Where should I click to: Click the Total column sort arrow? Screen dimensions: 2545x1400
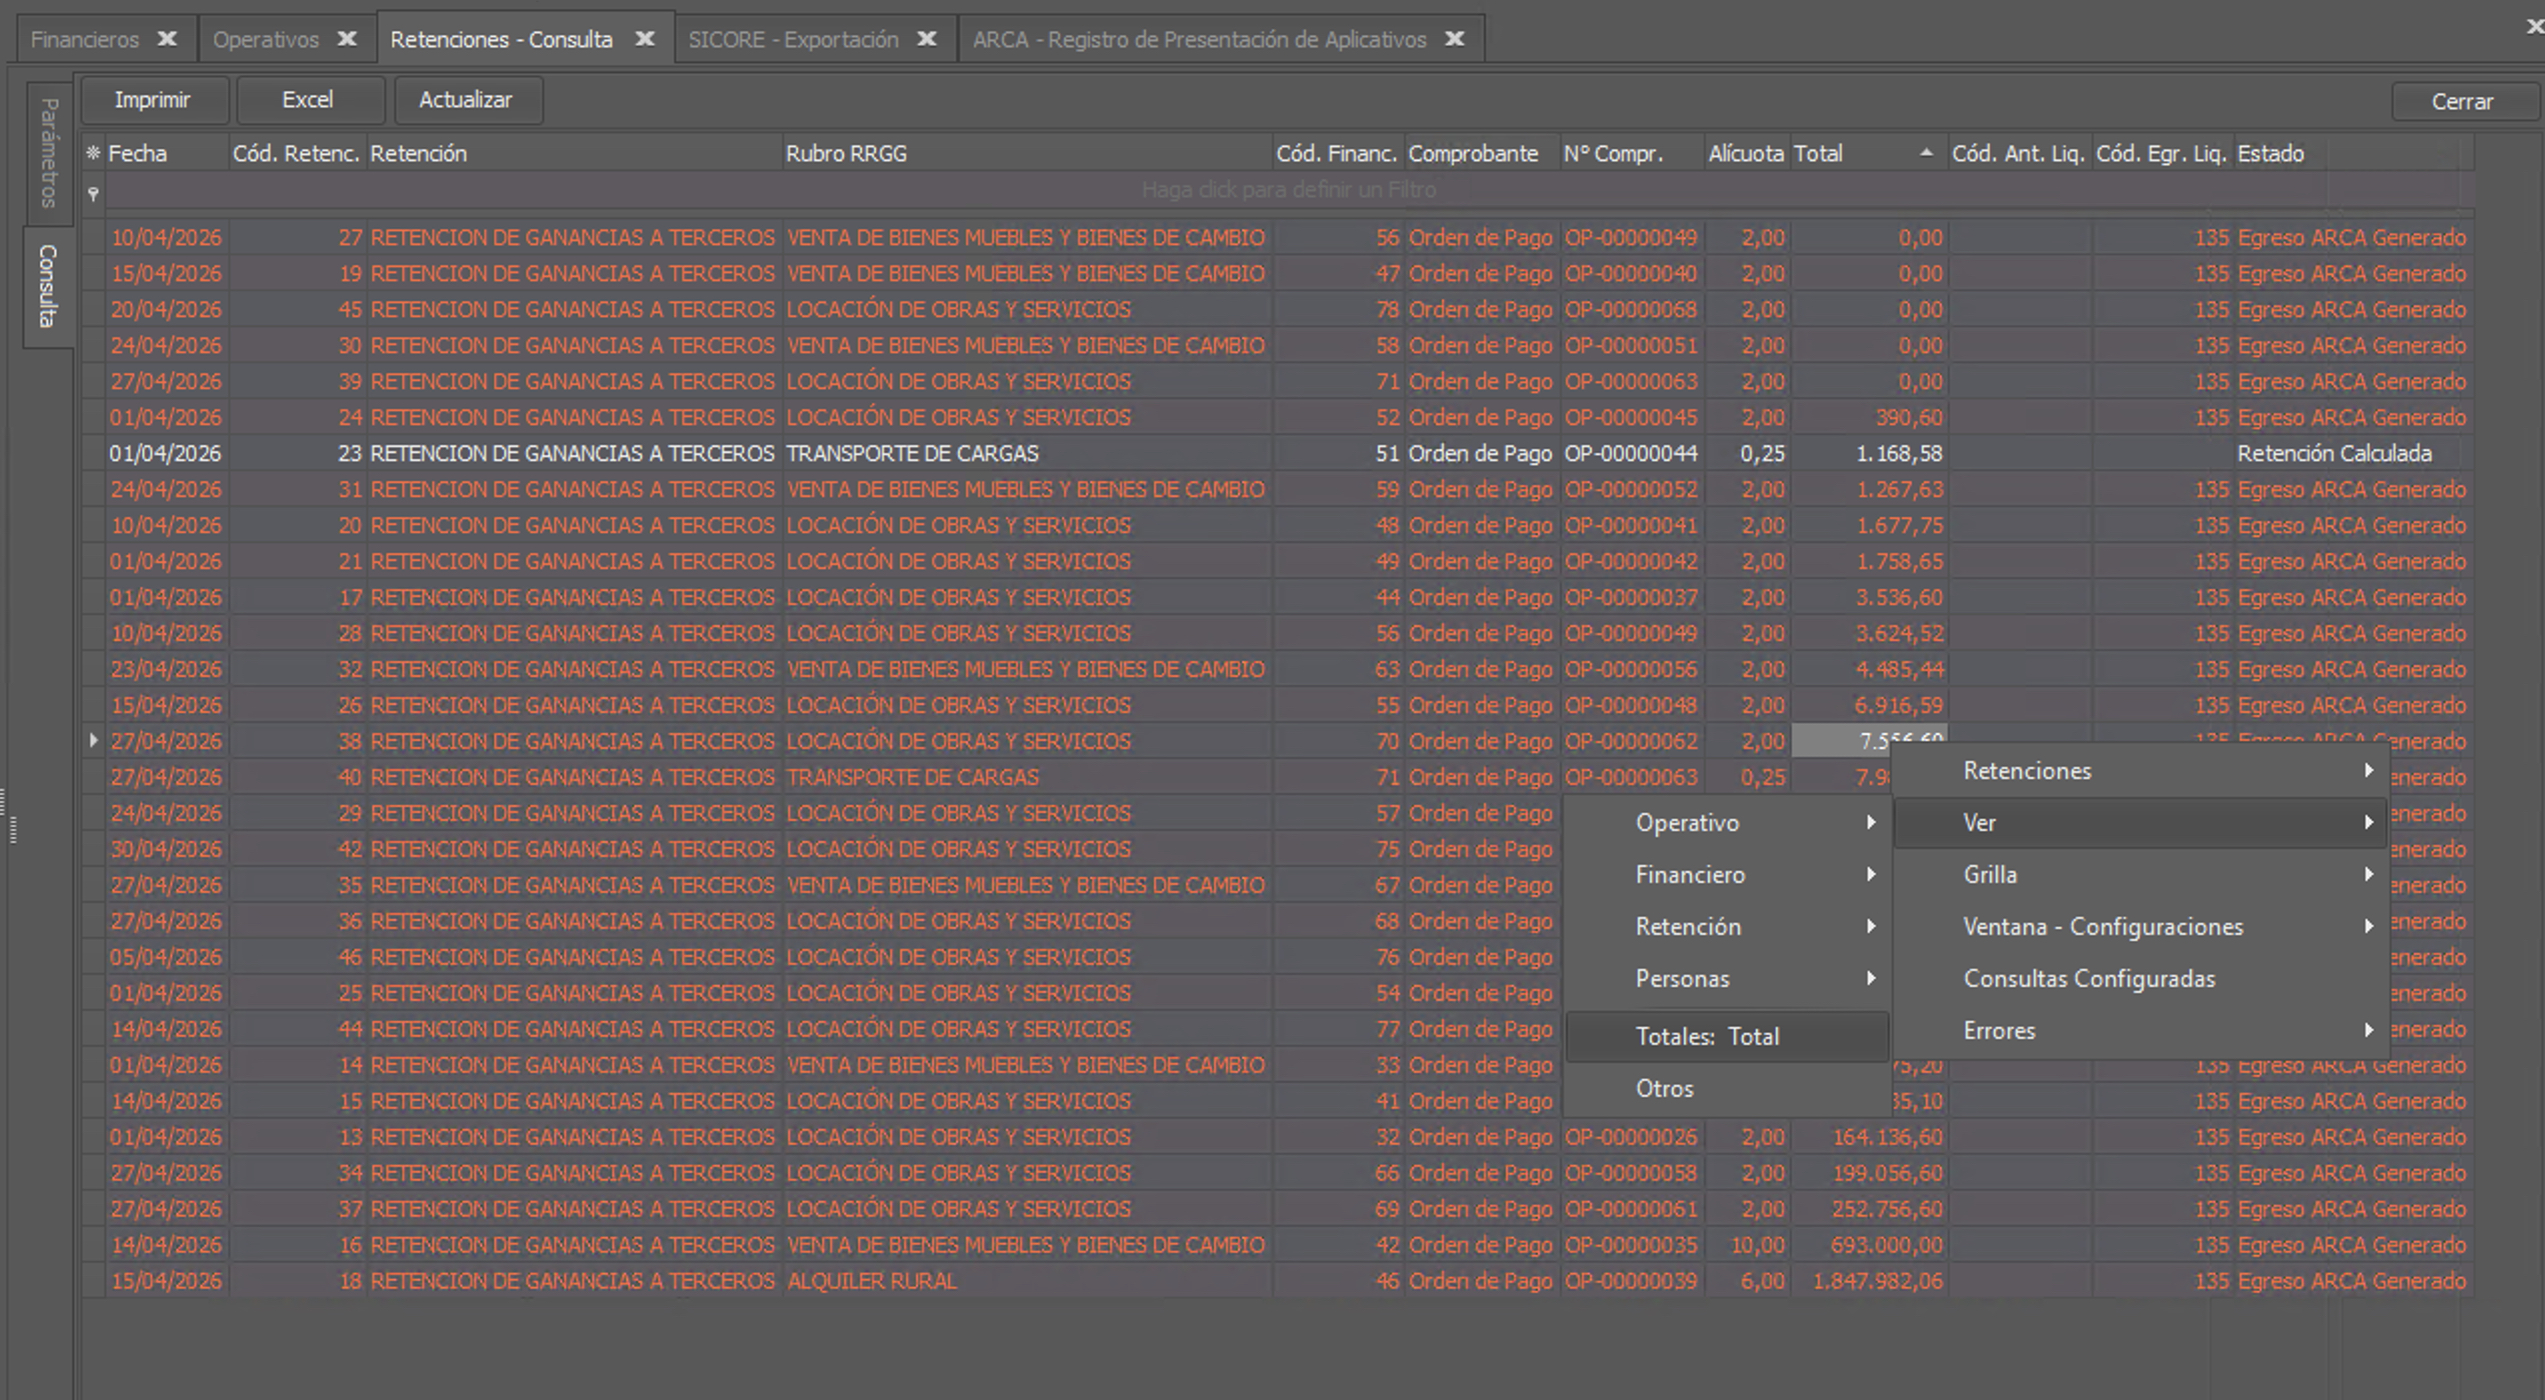[1926, 153]
